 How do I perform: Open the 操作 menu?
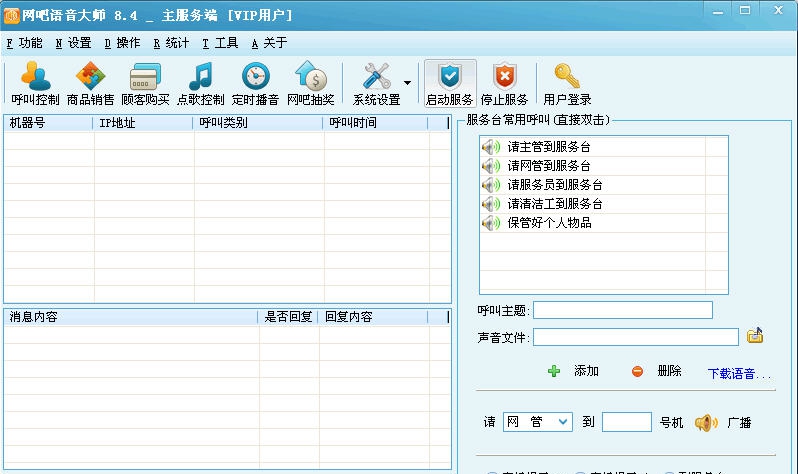122,43
